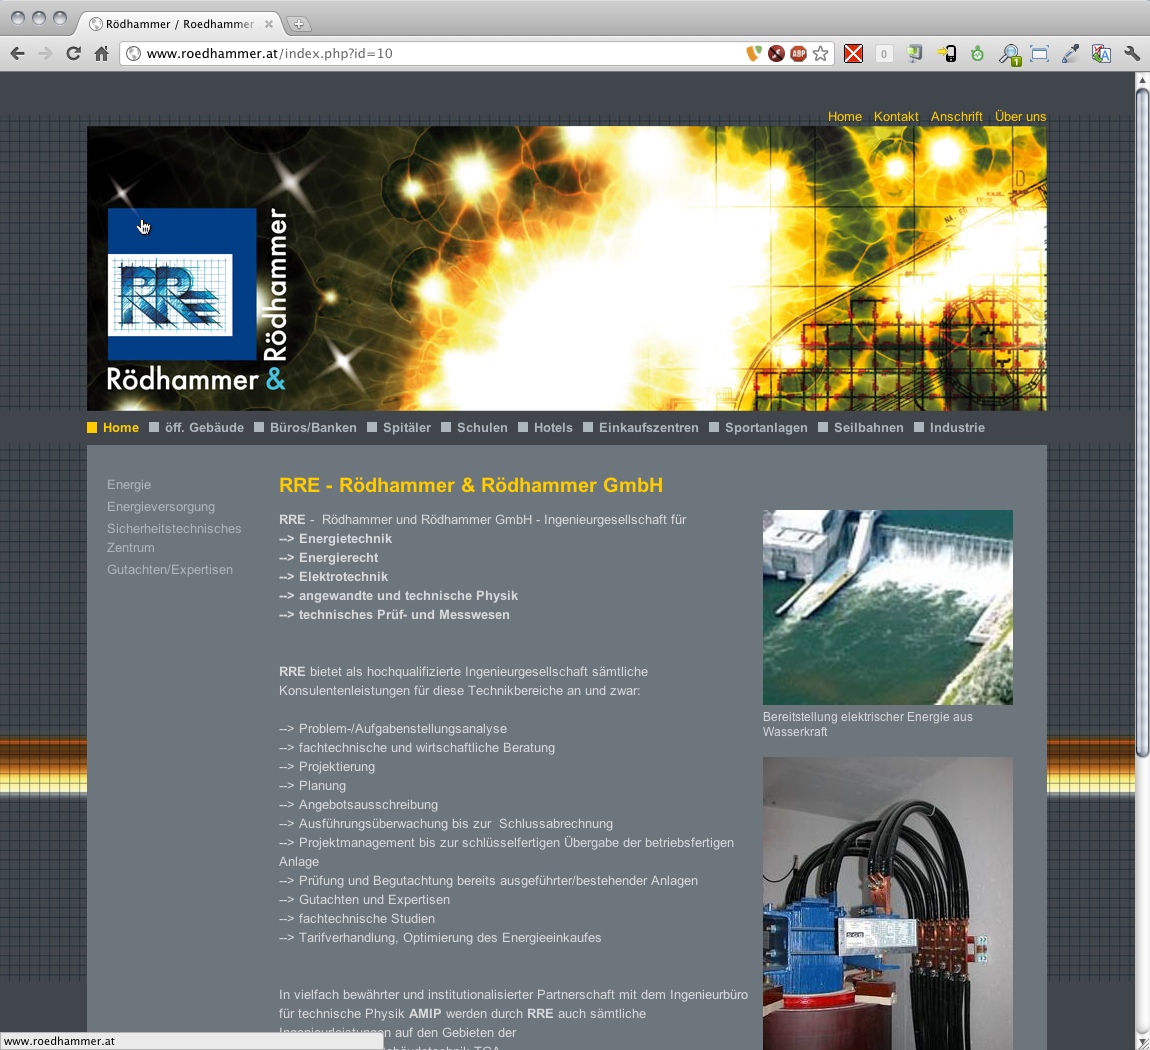1150x1050 pixels.
Task: Click the green monitor extension icon
Action: 914,54
